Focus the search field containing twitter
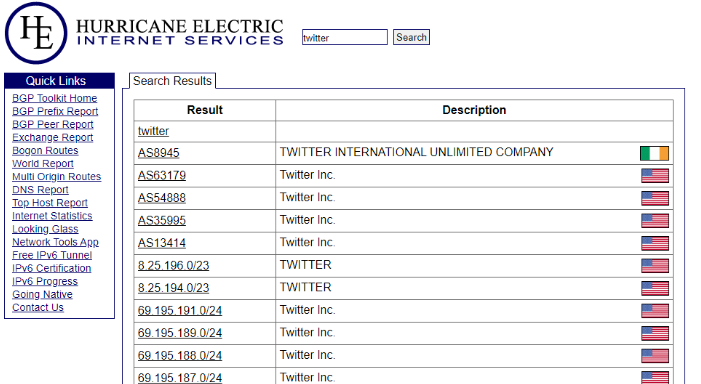The image size is (701, 384). coord(344,37)
